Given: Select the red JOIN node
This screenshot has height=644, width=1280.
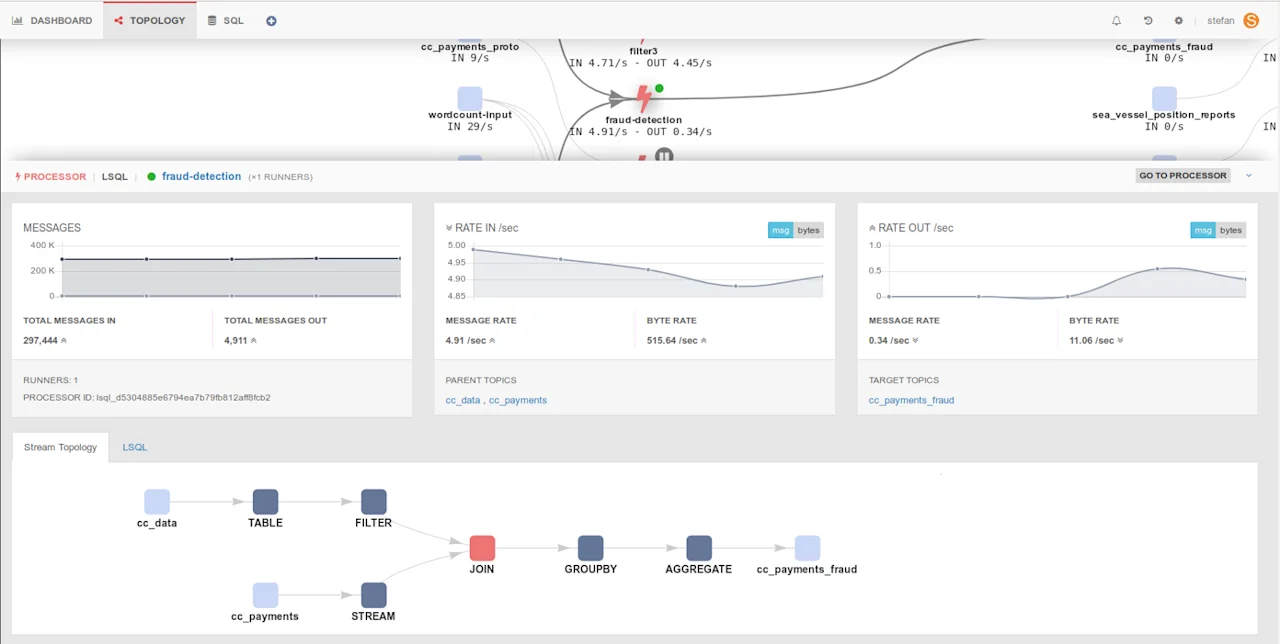Looking at the screenshot, I should (x=482, y=548).
